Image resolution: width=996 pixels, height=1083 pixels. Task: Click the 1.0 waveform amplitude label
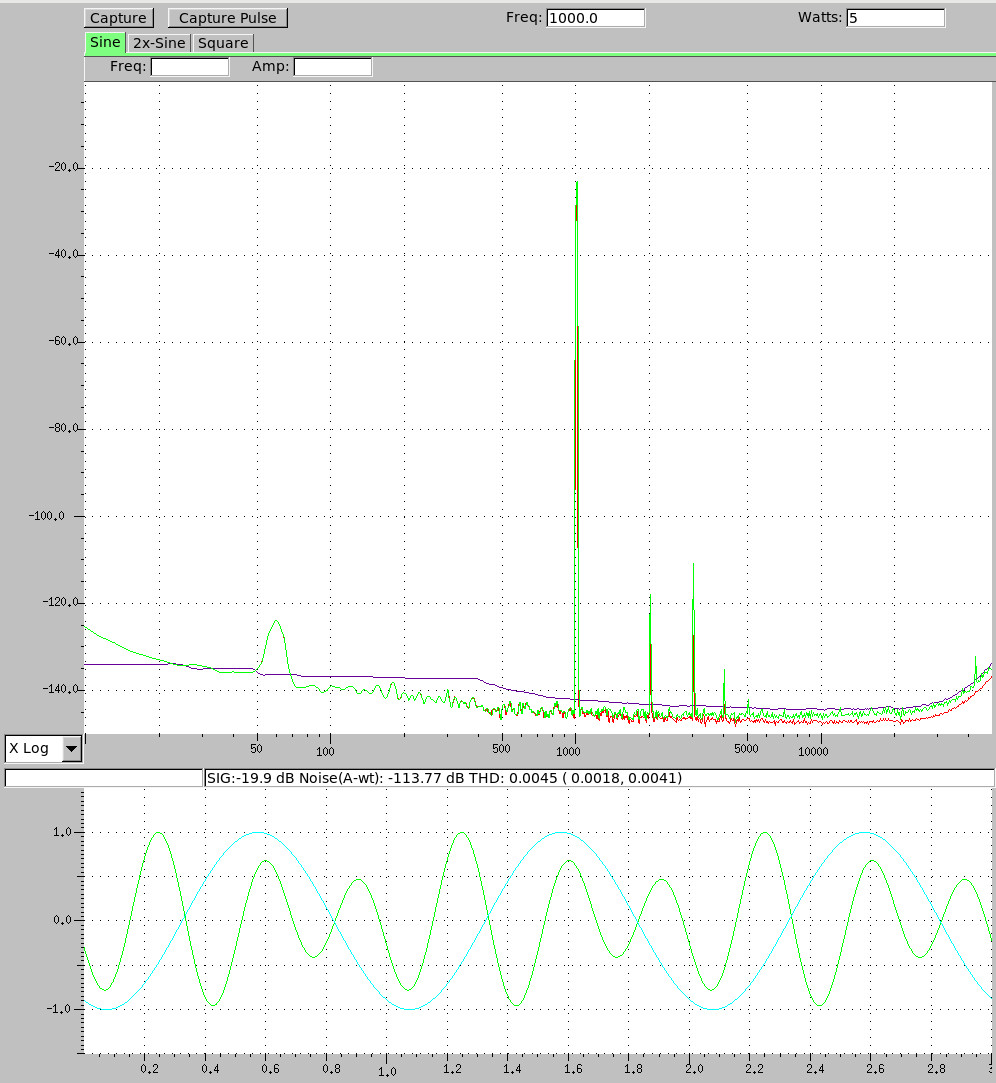point(62,832)
